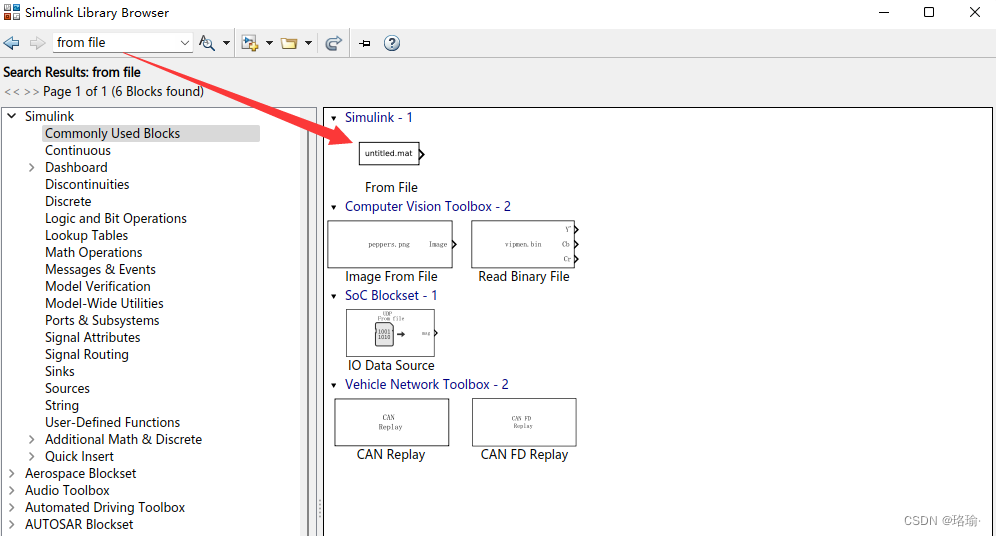Click the 'Image From File' label
996x536 pixels.
click(x=391, y=276)
